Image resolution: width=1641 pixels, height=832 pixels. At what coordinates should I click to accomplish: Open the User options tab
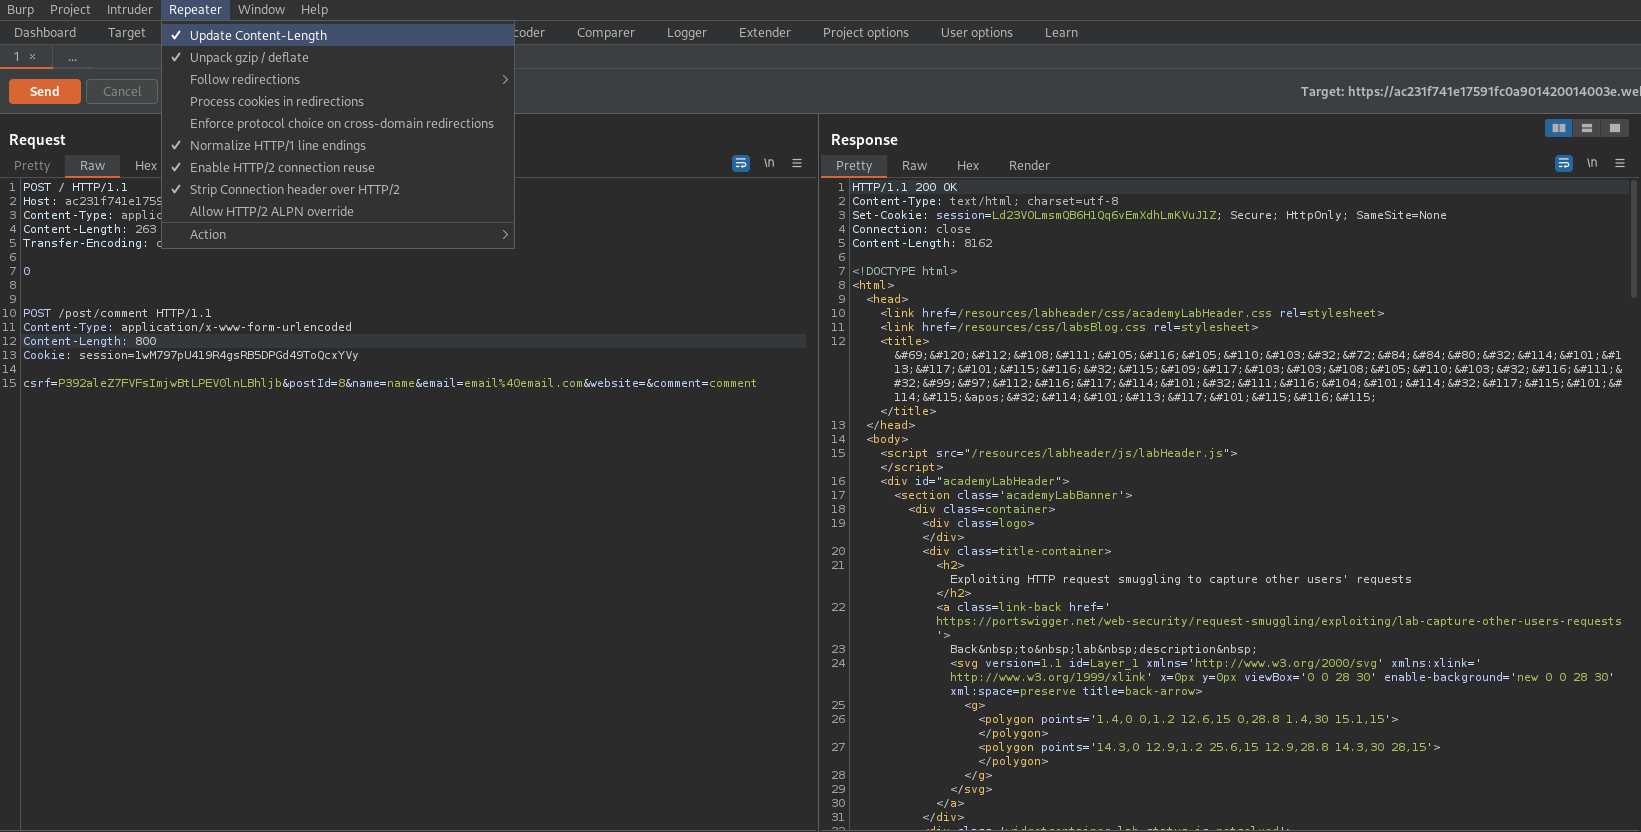977,32
